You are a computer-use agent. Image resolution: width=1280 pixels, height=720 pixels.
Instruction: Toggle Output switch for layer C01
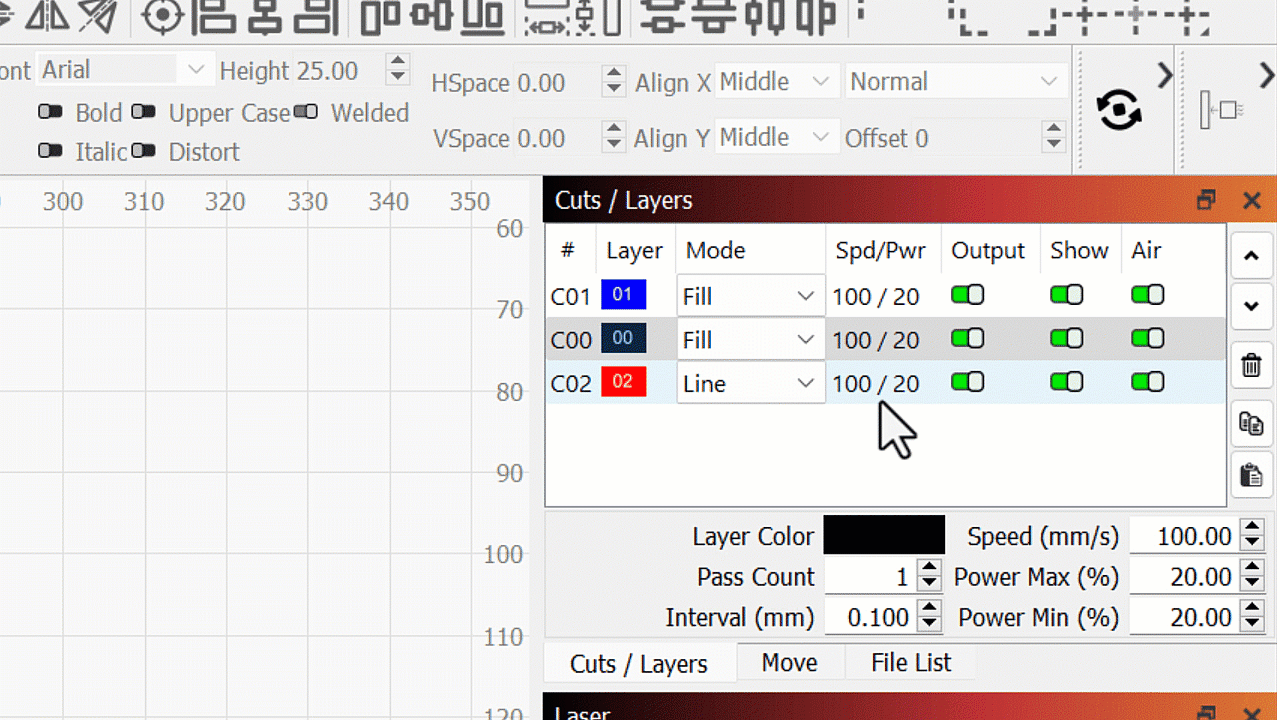[967, 295]
